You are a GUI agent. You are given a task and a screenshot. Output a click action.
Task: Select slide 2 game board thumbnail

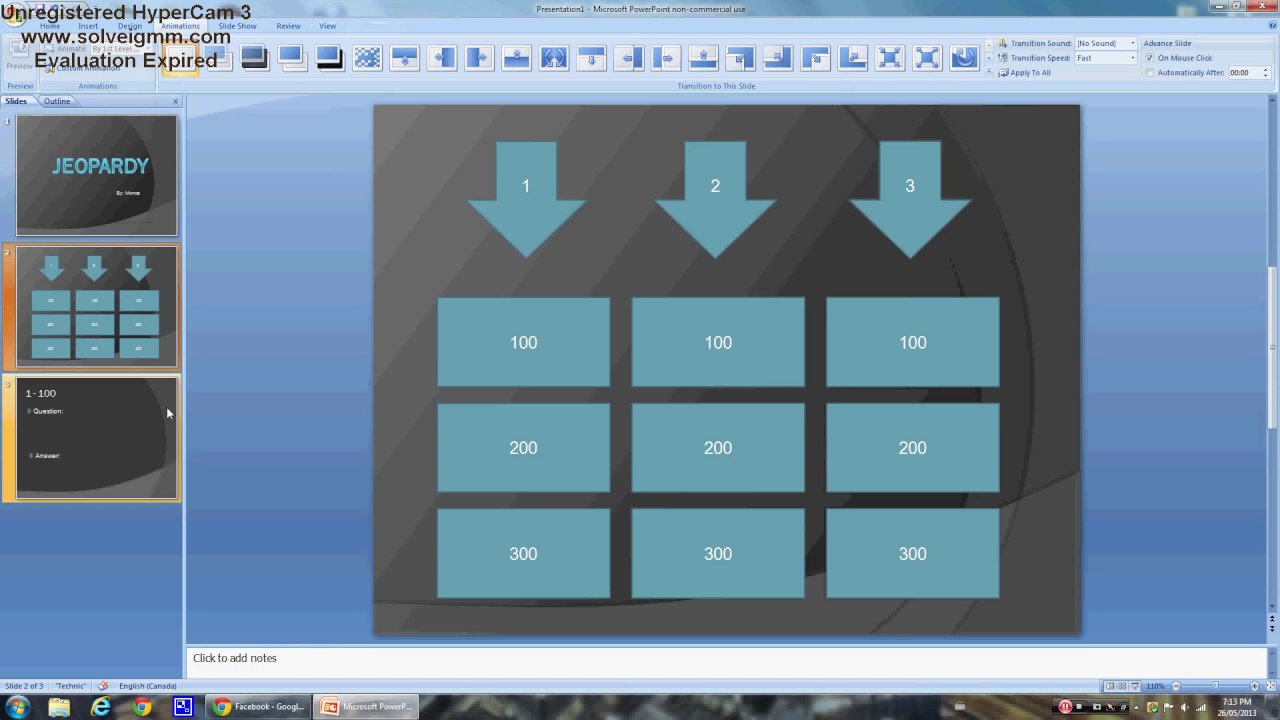[97, 306]
